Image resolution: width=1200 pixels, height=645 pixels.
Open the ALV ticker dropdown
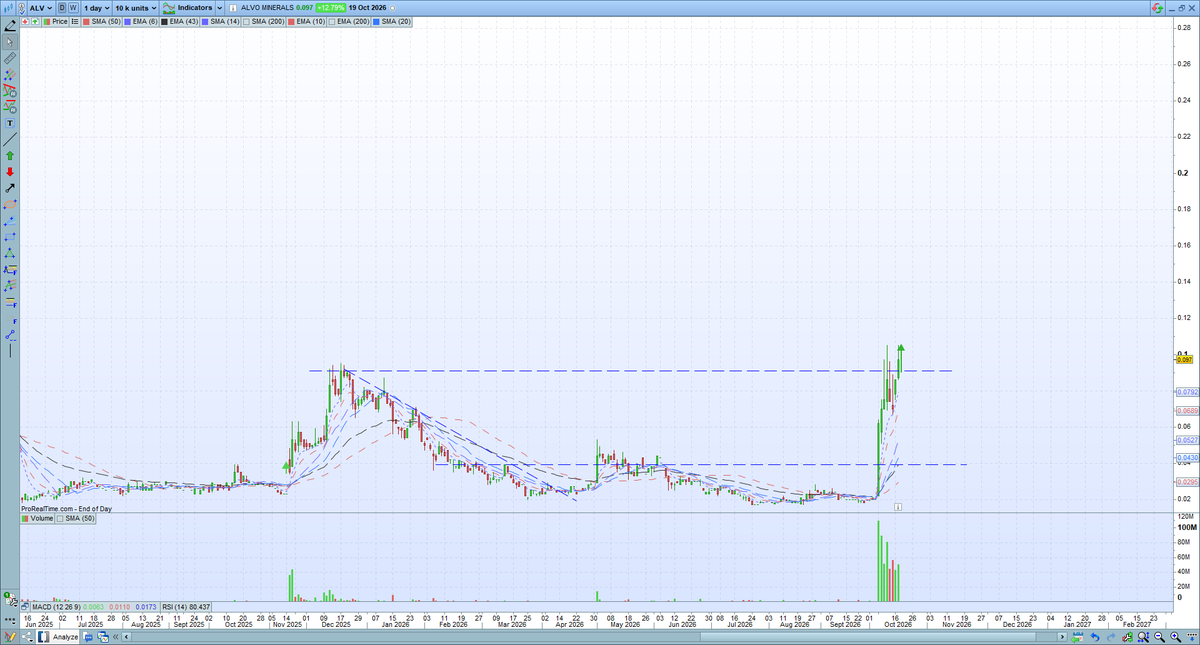pyautogui.click(x=41, y=8)
